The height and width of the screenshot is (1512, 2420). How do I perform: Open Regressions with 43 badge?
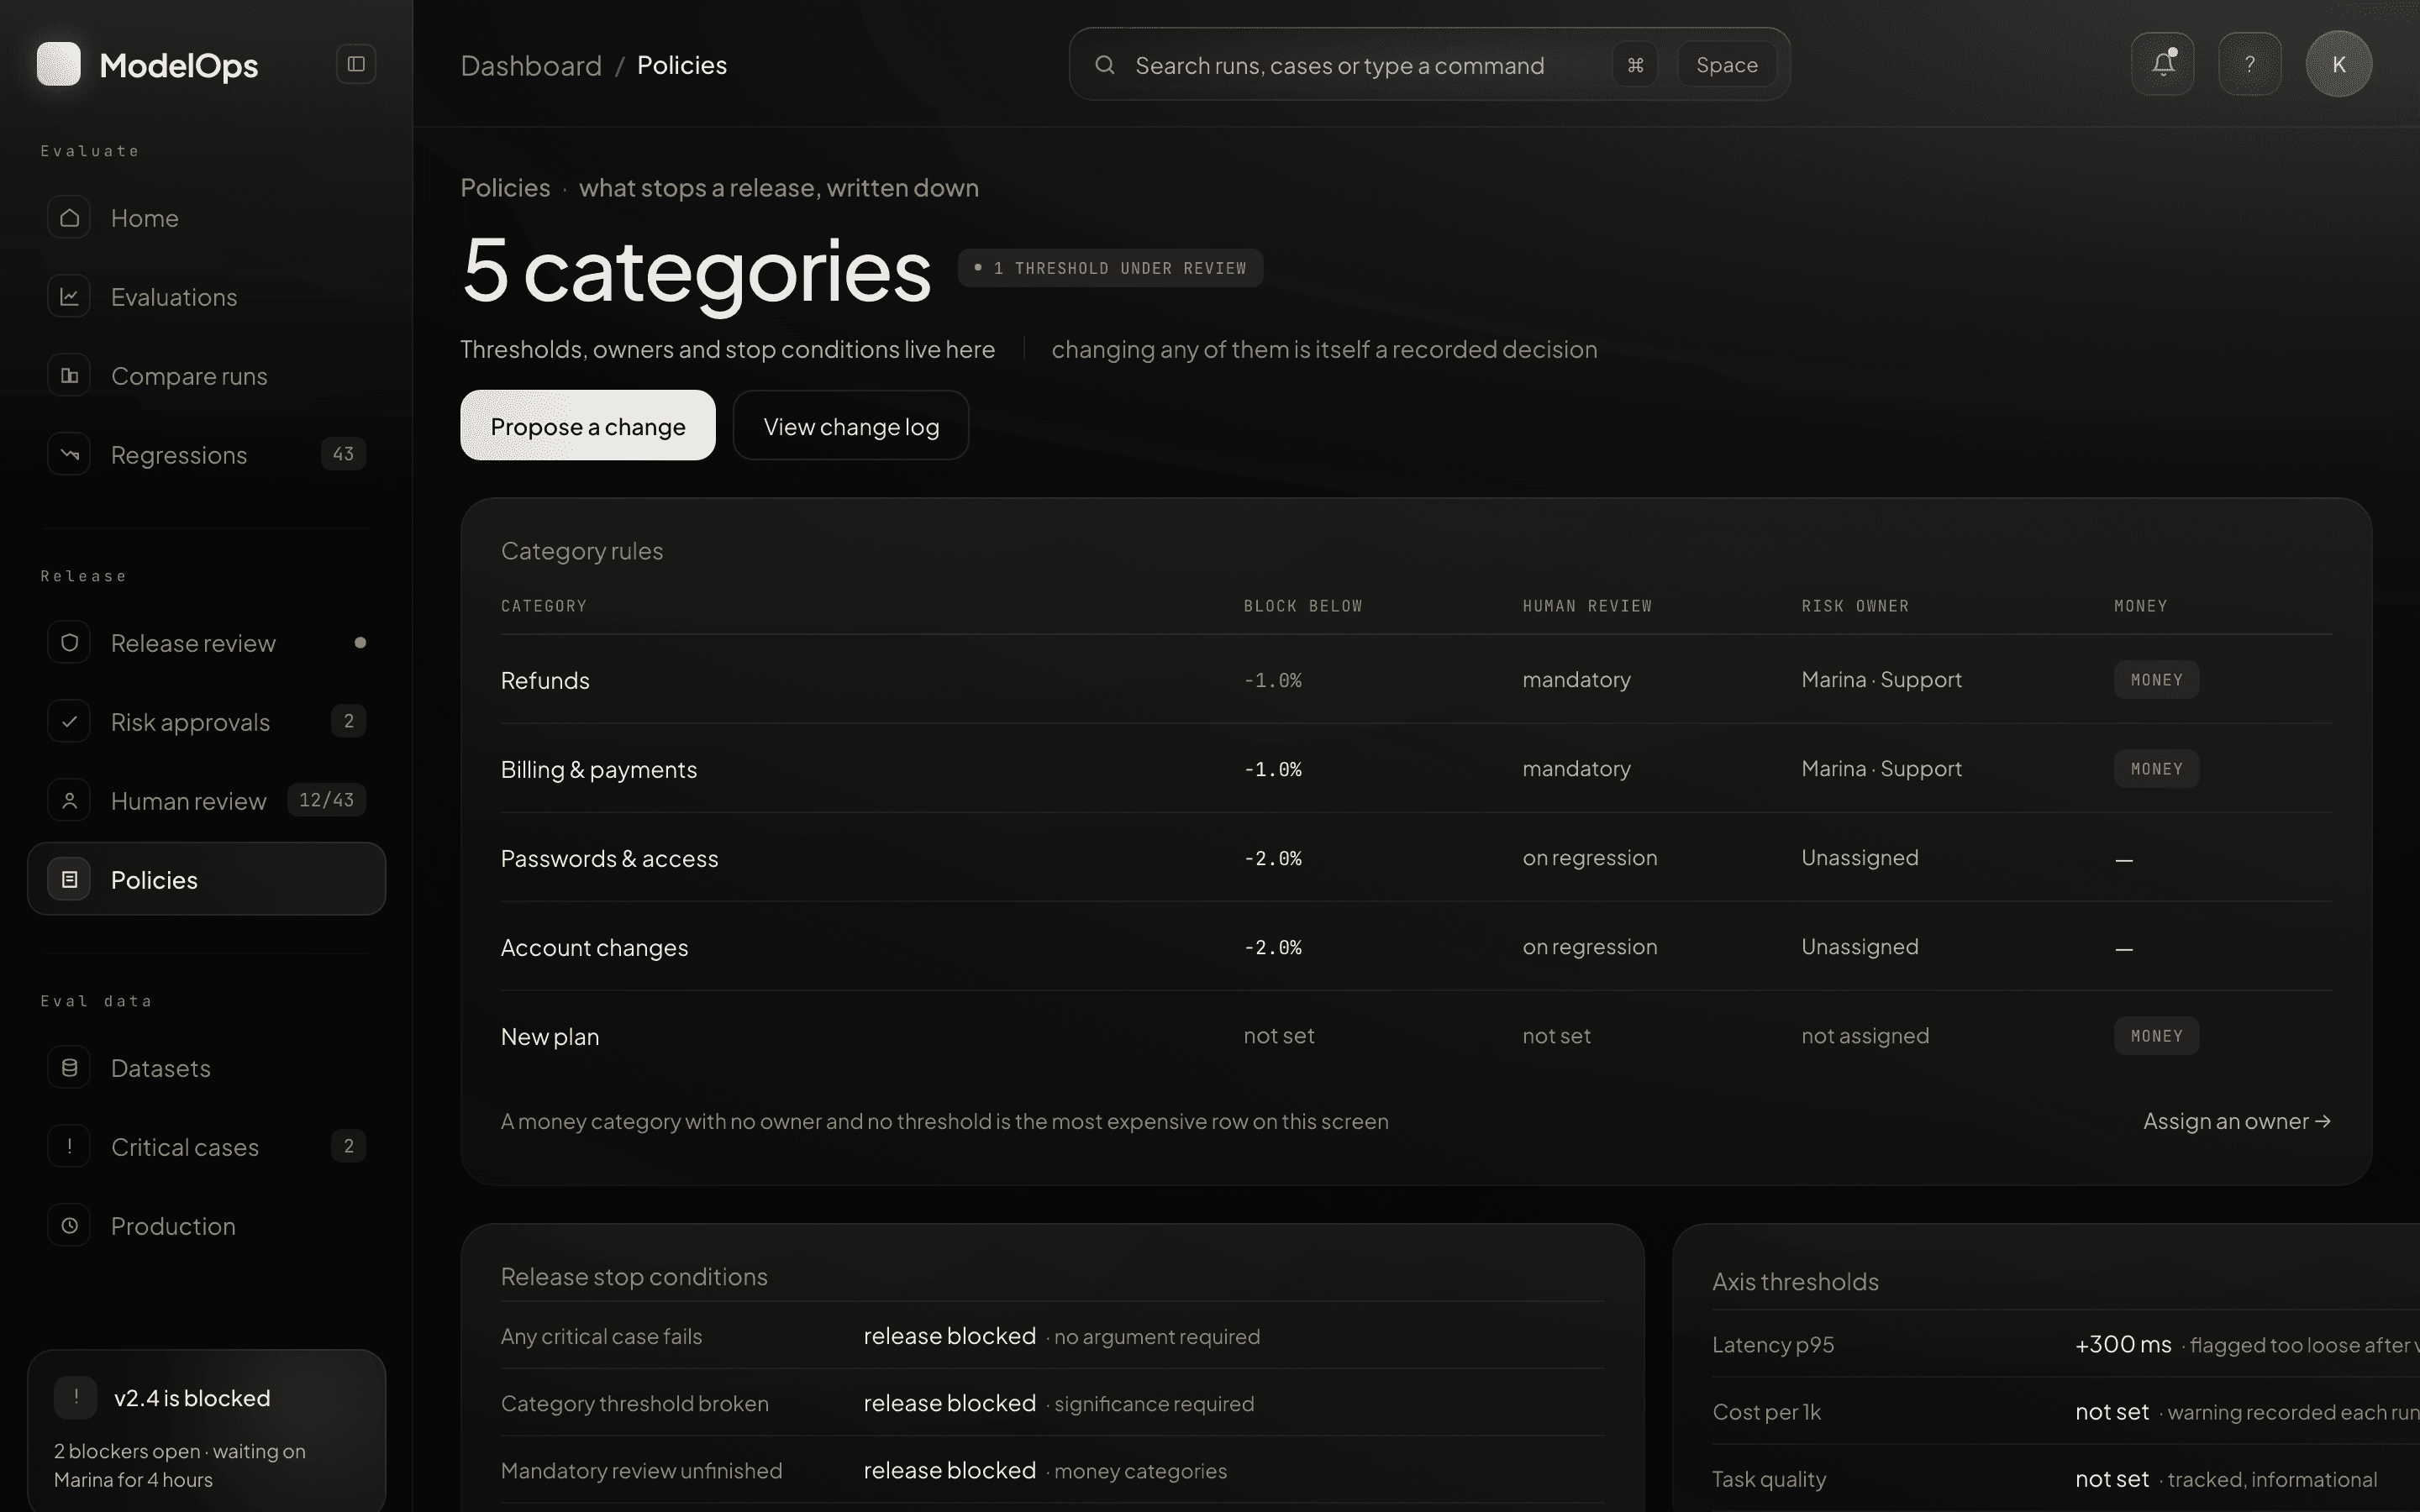(207, 455)
